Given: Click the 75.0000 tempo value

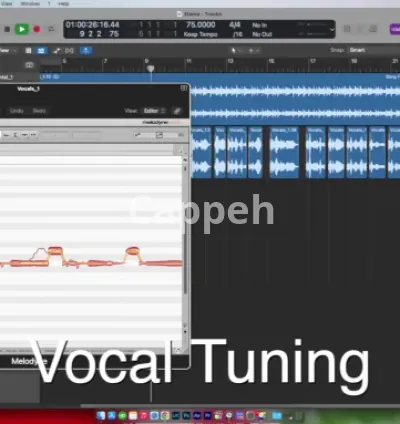Looking at the screenshot, I should pos(200,25).
